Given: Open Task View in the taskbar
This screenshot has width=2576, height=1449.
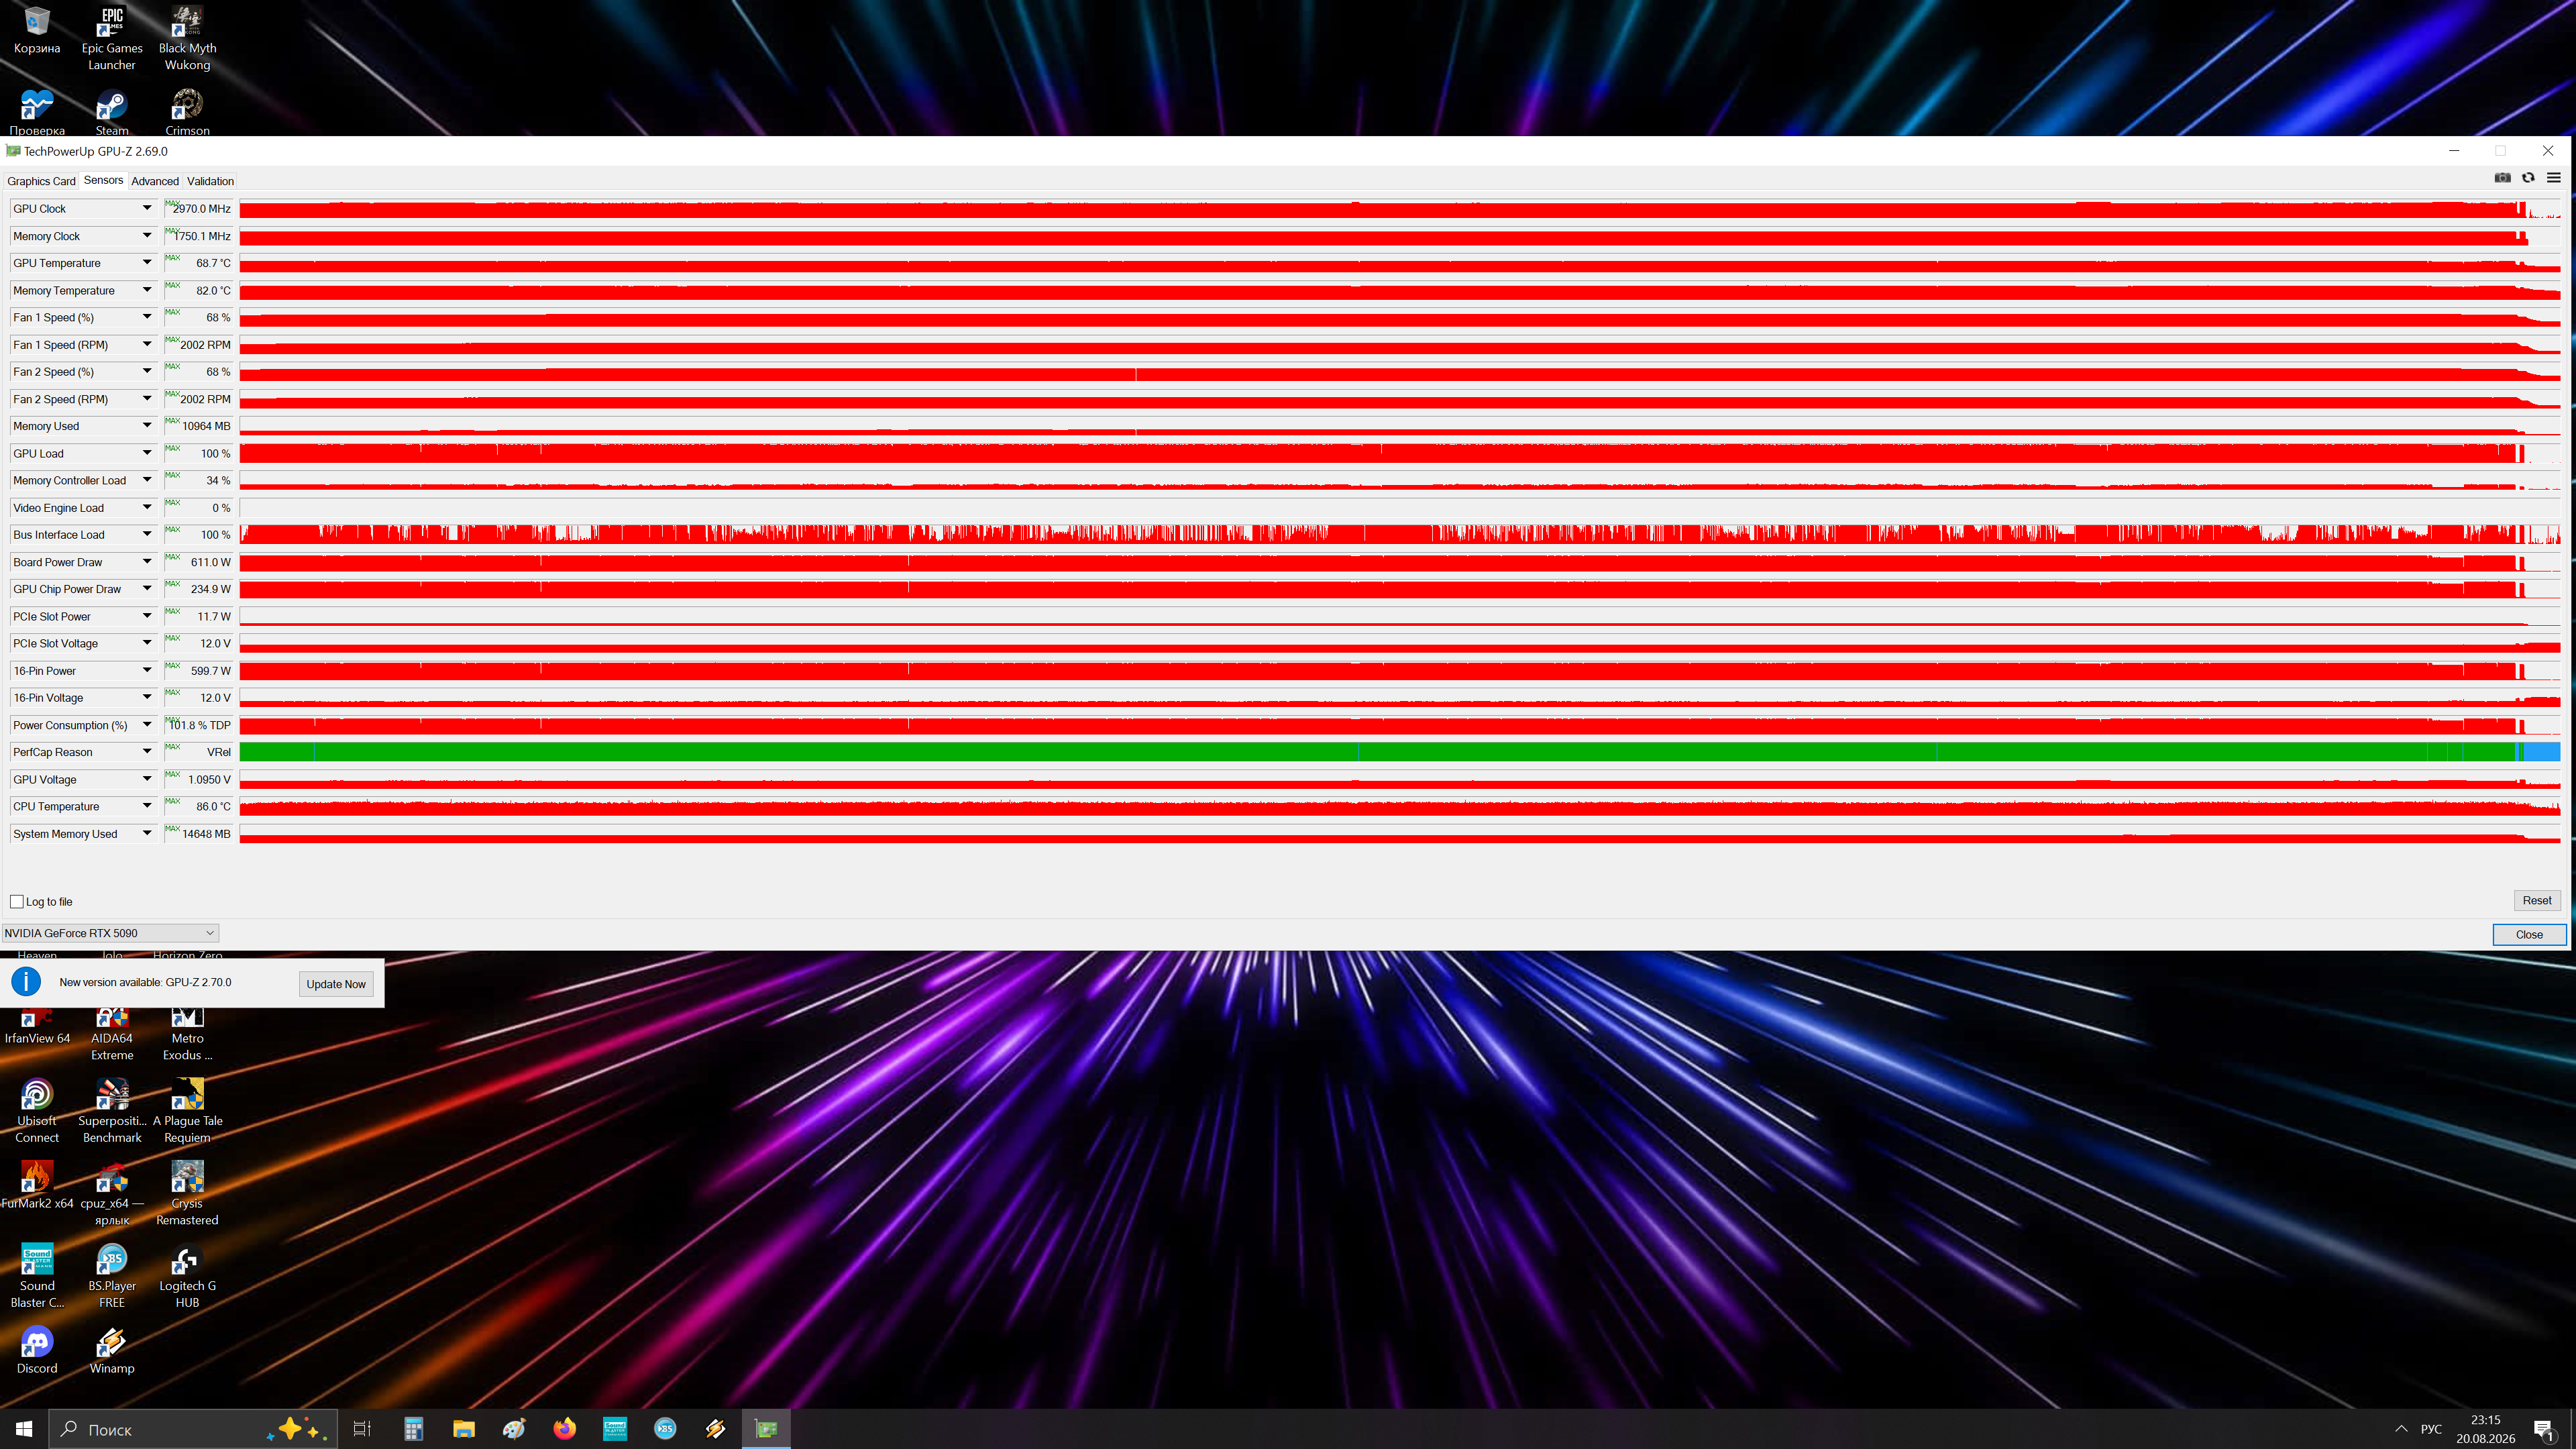Looking at the screenshot, I should pyautogui.click(x=362, y=1429).
